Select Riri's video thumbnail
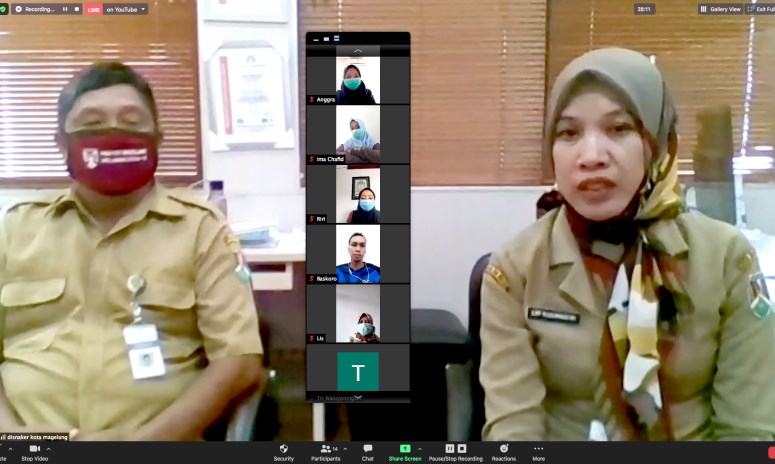 [358, 194]
